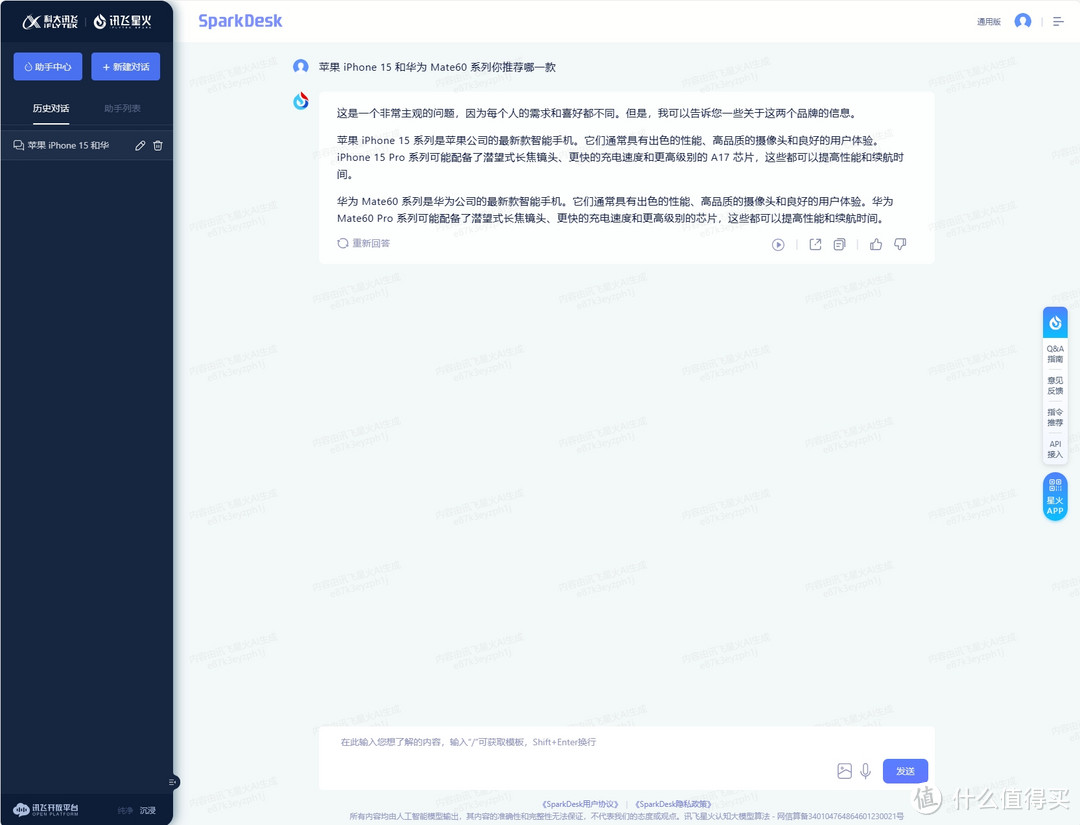Open the 星火 APP QR code button
Viewport: 1080px width, 825px height.
click(1055, 497)
